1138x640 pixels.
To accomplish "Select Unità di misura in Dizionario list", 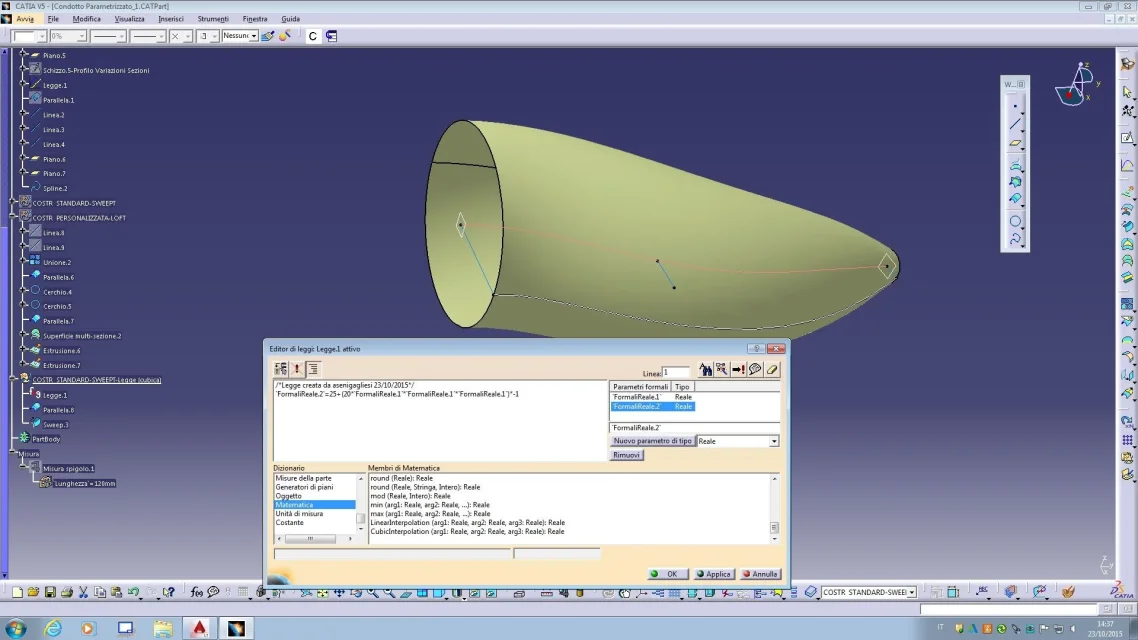I will tap(299, 514).
